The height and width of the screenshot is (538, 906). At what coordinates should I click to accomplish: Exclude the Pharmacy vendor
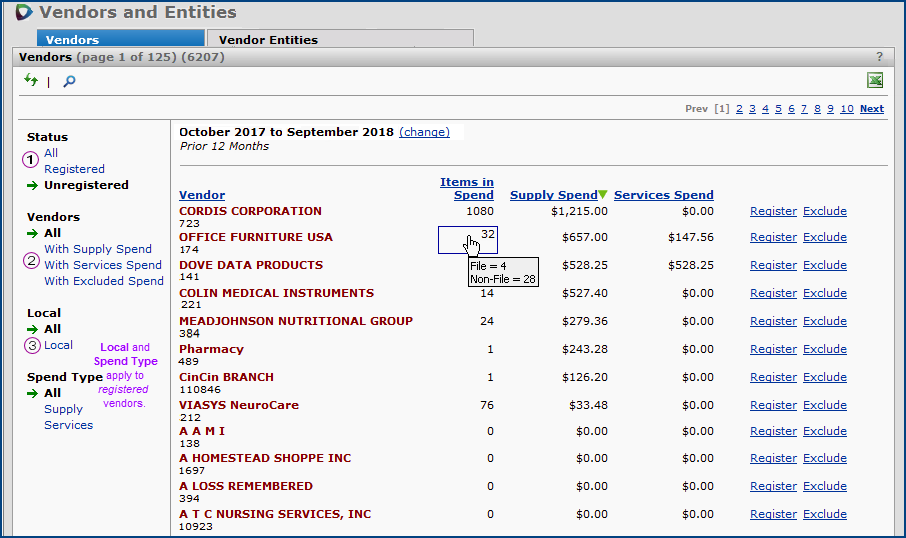[824, 349]
